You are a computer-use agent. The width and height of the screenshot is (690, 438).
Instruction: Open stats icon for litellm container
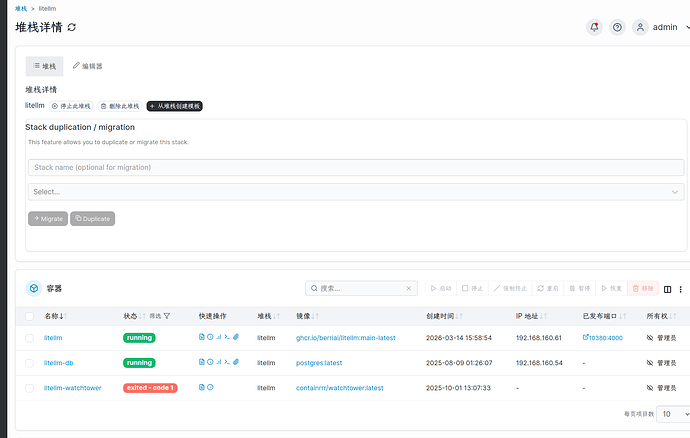(x=219, y=337)
